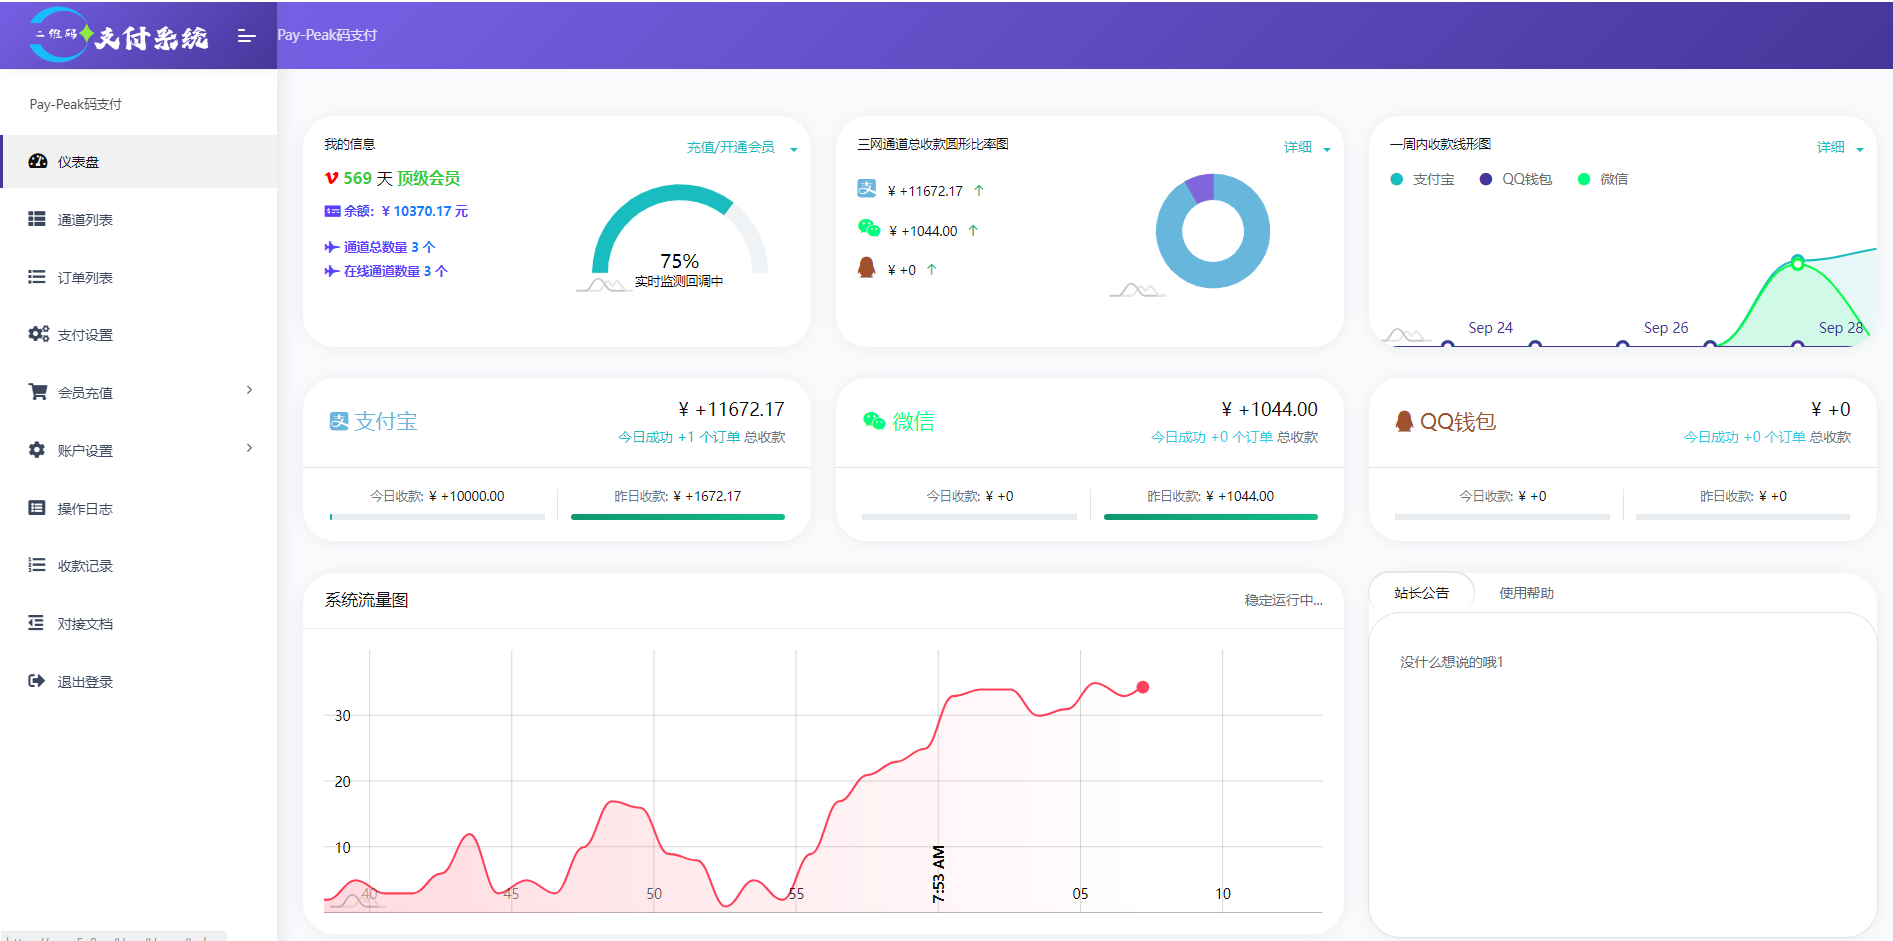1893x941 pixels.
Task: Toggle 微信 series in chart legend
Action: [1603, 179]
